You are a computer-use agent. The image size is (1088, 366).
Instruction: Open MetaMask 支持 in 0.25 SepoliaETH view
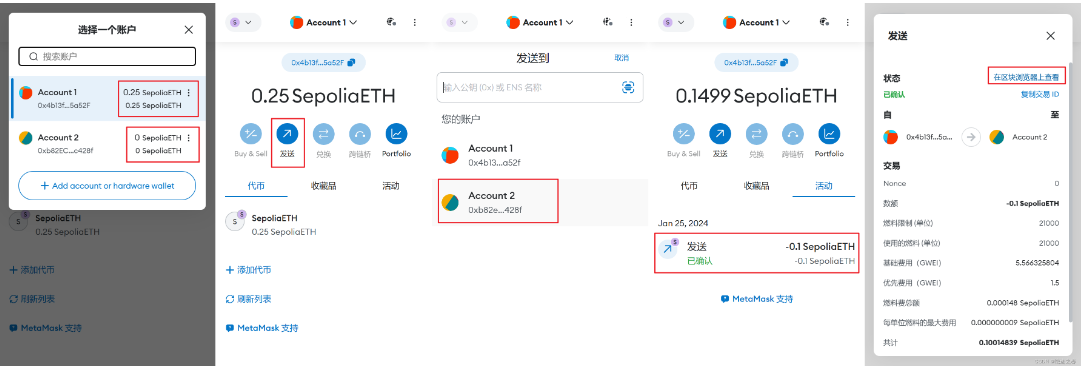coord(262,328)
